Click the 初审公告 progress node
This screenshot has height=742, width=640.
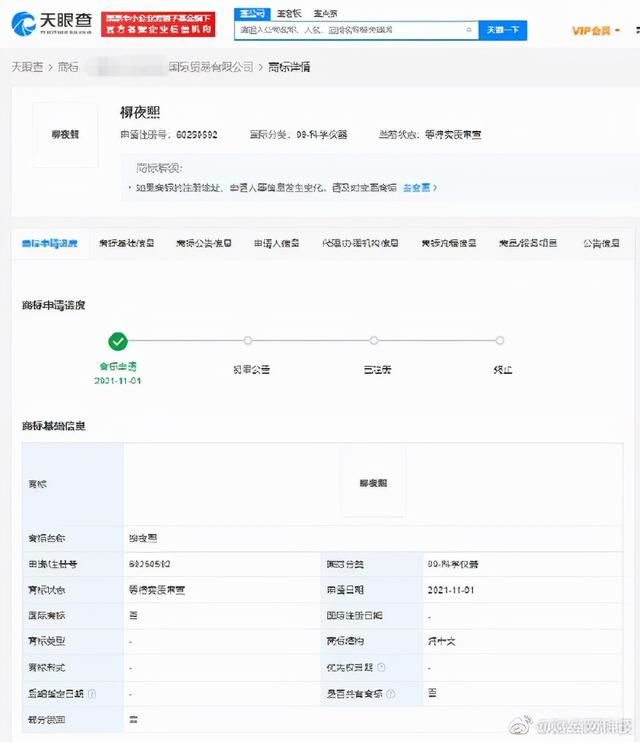click(x=248, y=341)
